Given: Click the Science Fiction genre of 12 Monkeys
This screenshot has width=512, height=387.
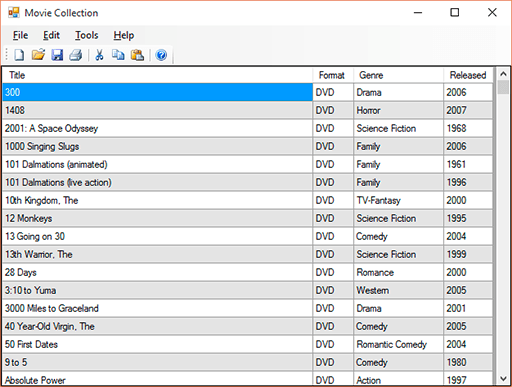Looking at the screenshot, I should click(x=398, y=218).
